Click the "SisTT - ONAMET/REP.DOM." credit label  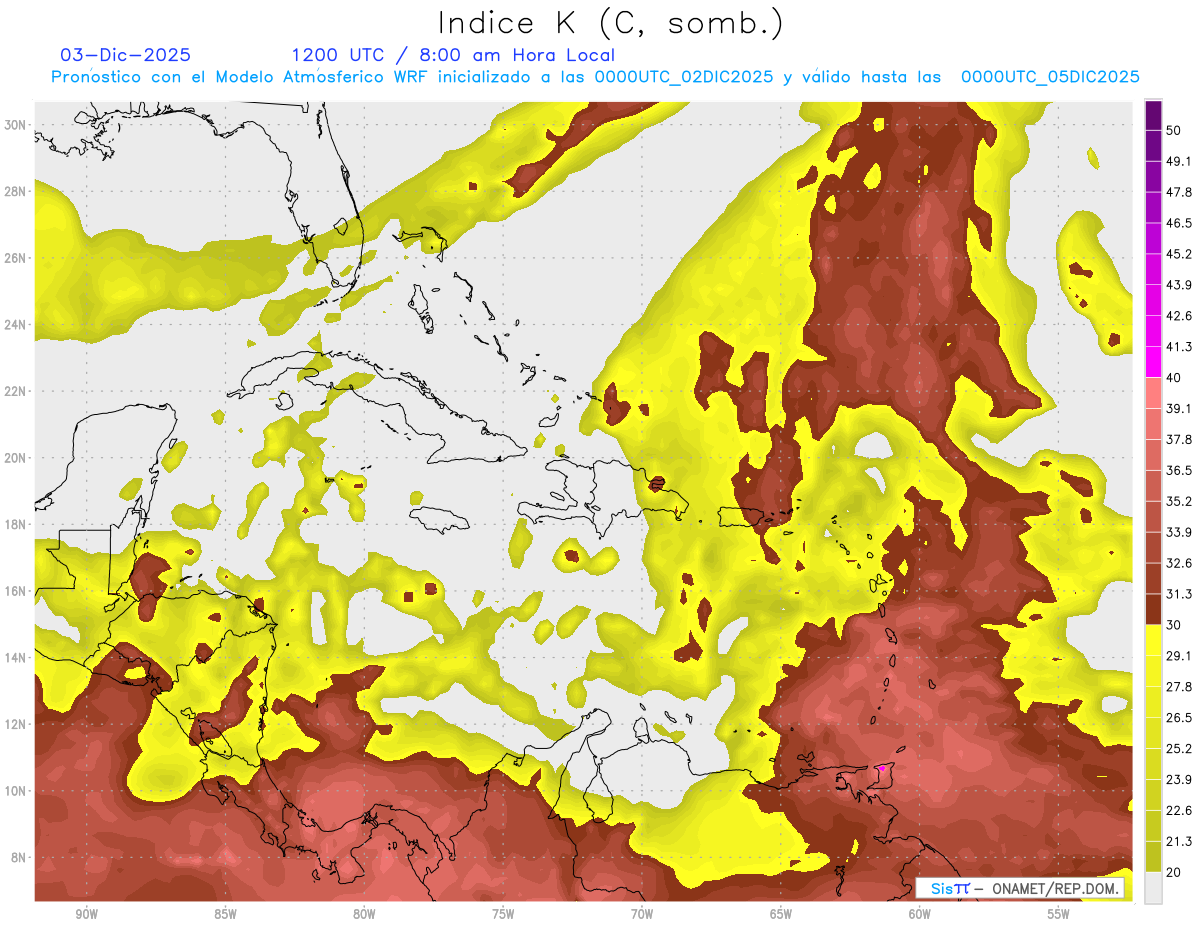(1019, 888)
